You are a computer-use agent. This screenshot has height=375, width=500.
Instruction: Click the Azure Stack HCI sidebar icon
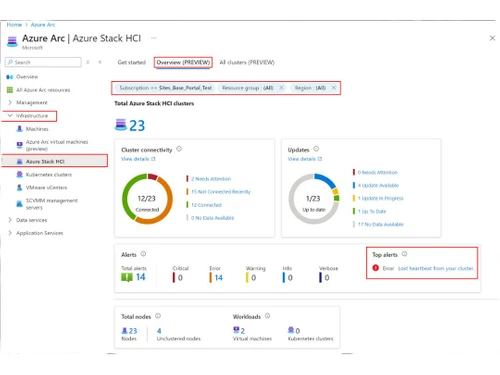(20, 161)
